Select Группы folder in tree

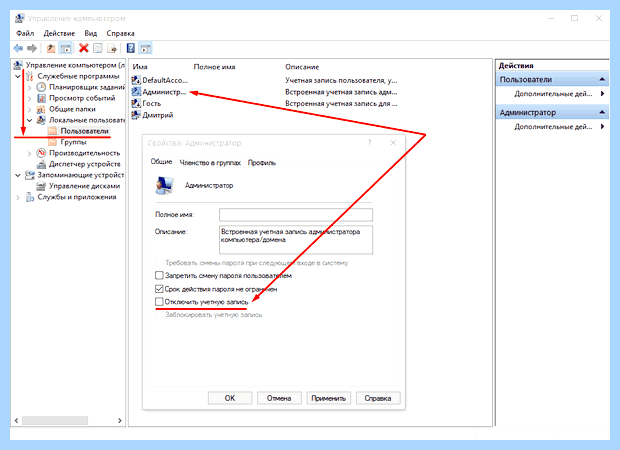click(x=73, y=142)
